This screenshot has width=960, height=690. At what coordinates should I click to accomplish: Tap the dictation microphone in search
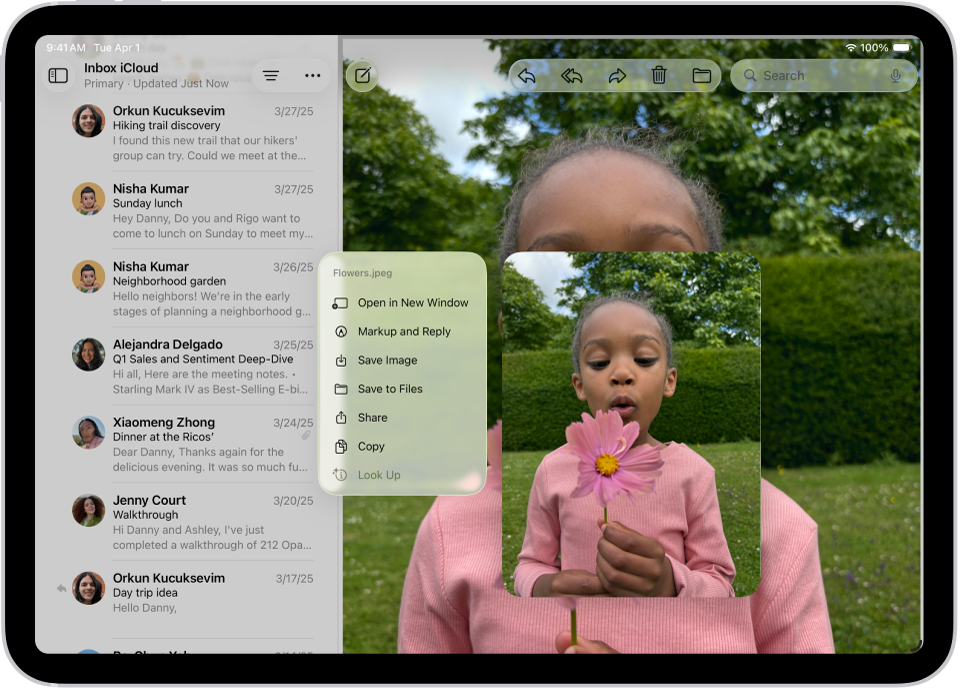[895, 76]
